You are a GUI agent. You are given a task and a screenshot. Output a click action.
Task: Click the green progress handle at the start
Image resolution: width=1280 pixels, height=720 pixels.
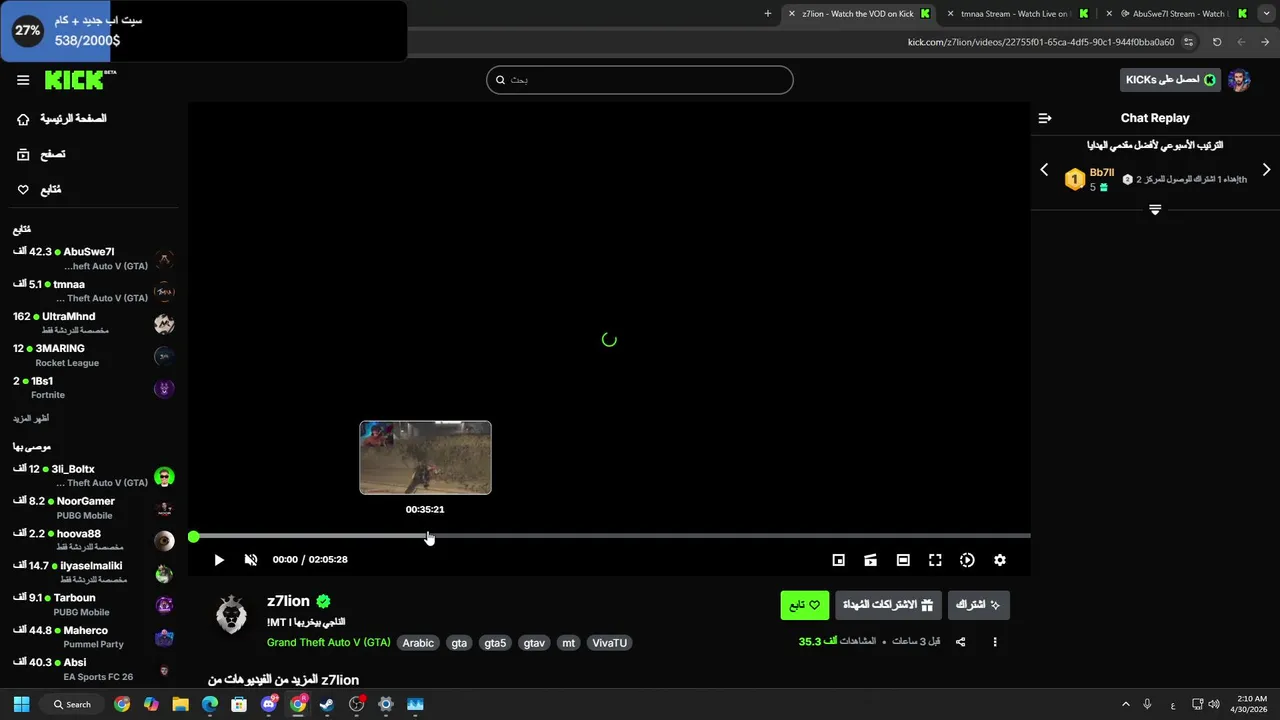point(193,537)
